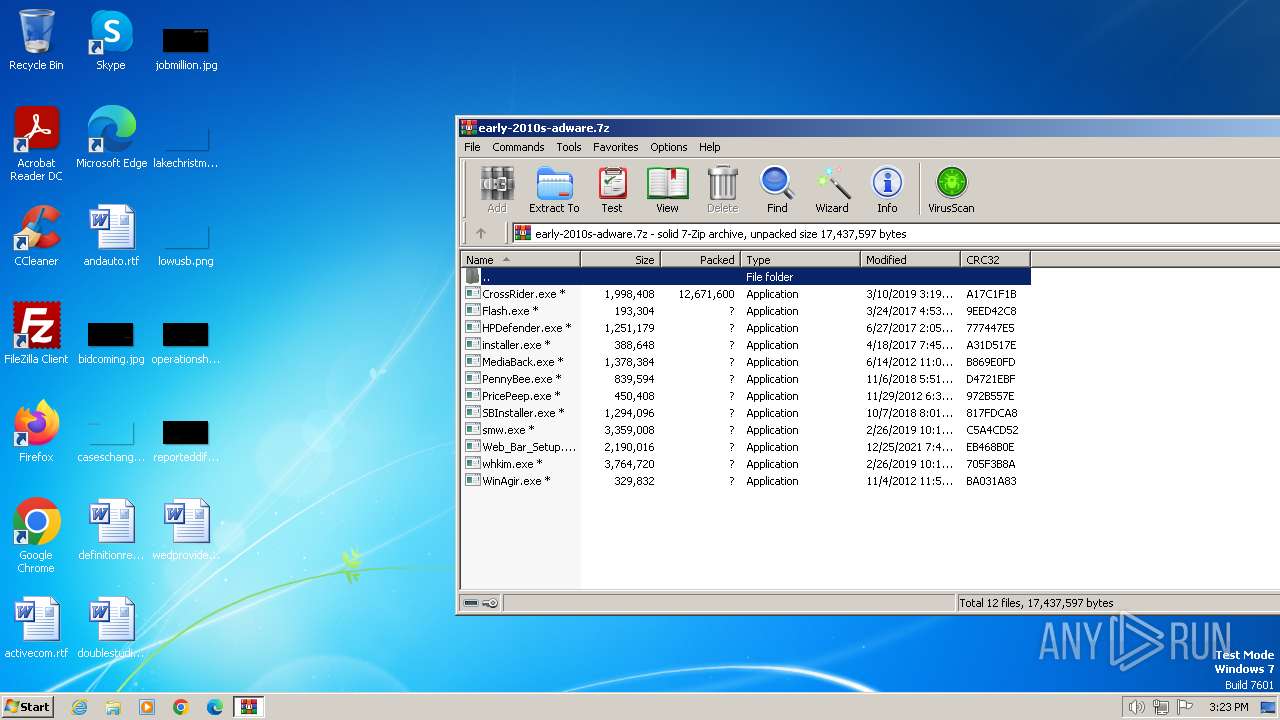Click Chrome icon in the taskbar
1280x720 pixels.
coord(181,707)
